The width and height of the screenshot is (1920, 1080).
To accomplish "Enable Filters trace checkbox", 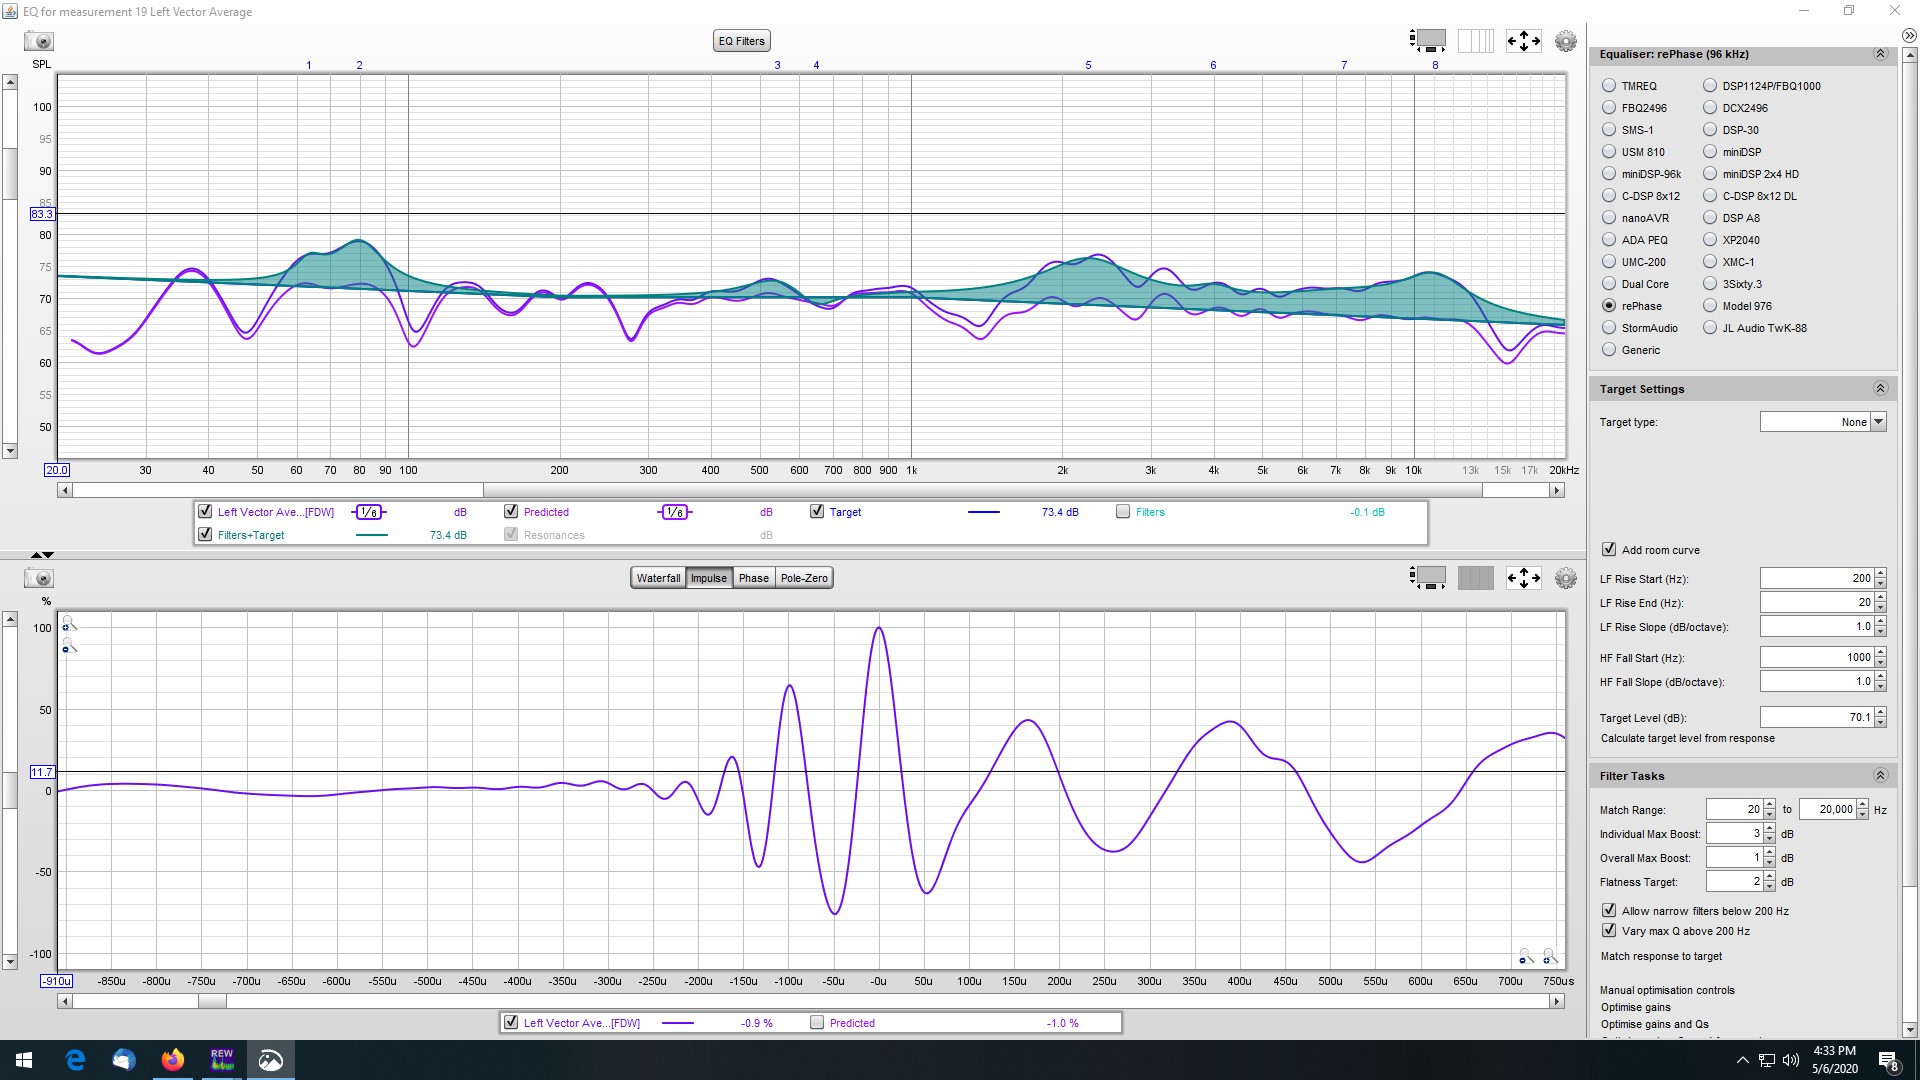I will click(x=1123, y=511).
